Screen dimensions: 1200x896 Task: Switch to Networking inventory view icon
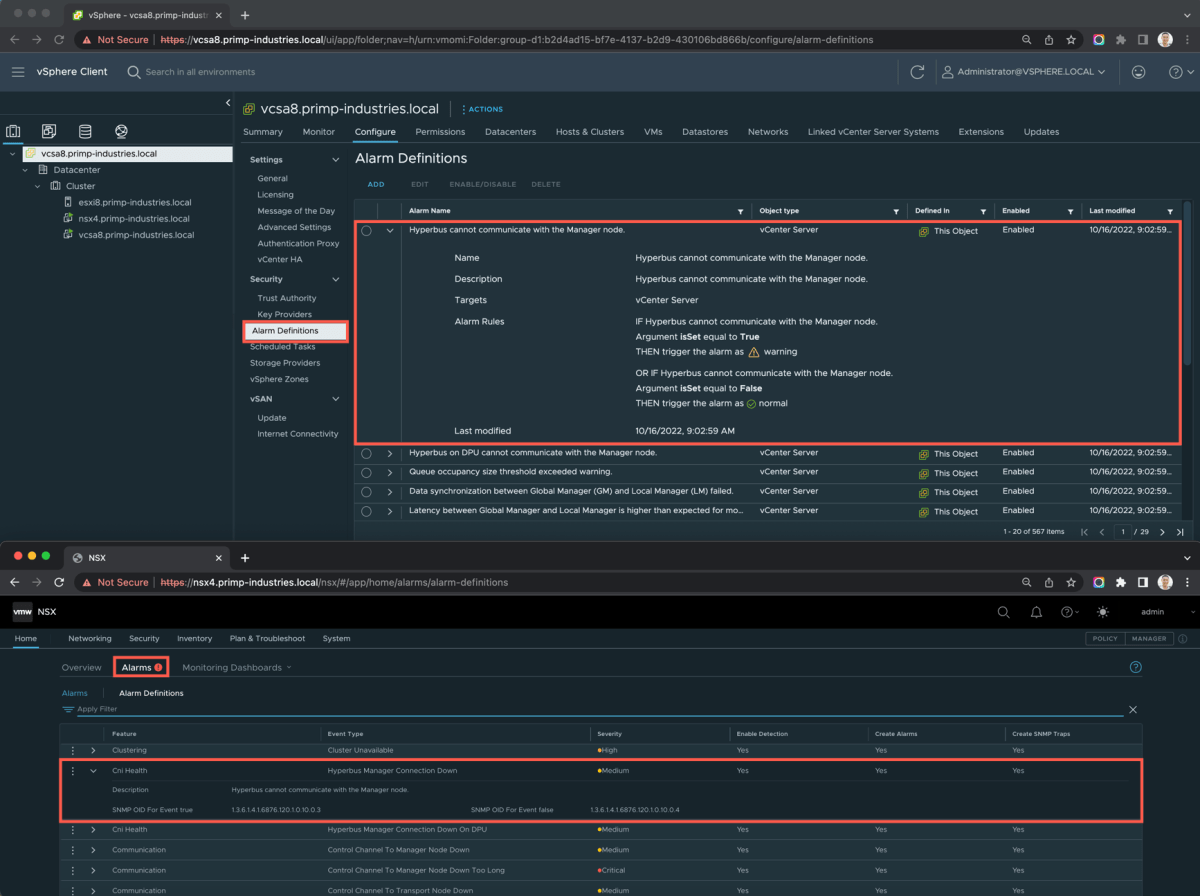pyautogui.click(x=121, y=131)
